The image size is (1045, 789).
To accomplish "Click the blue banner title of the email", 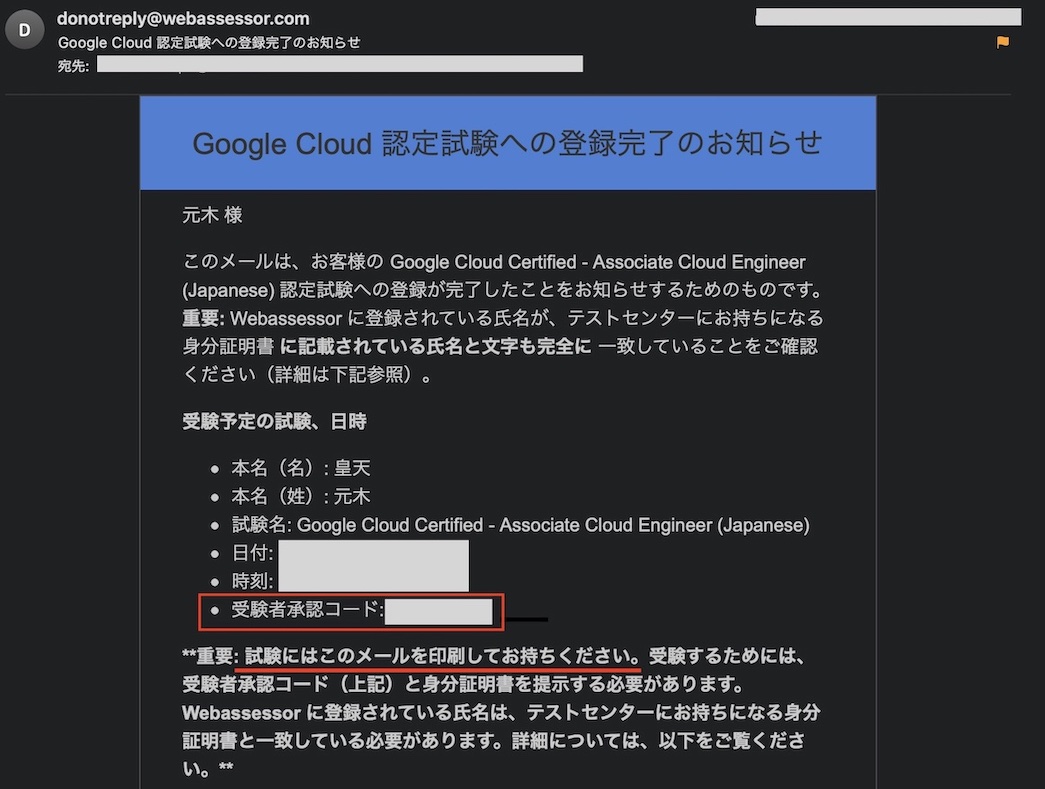I will [x=507, y=143].
